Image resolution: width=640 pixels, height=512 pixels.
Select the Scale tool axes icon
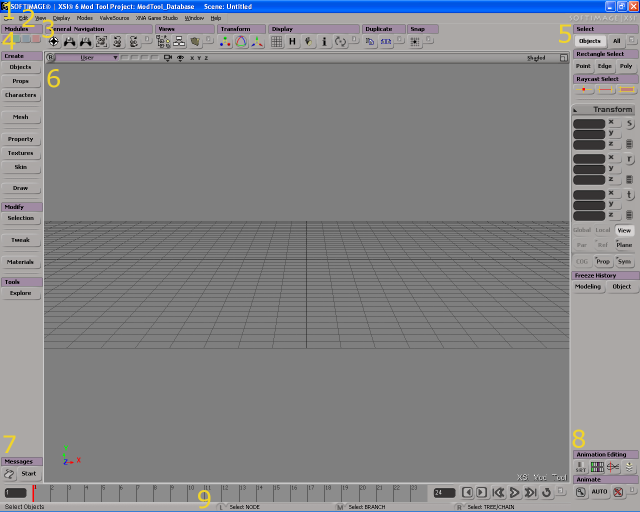(257, 42)
